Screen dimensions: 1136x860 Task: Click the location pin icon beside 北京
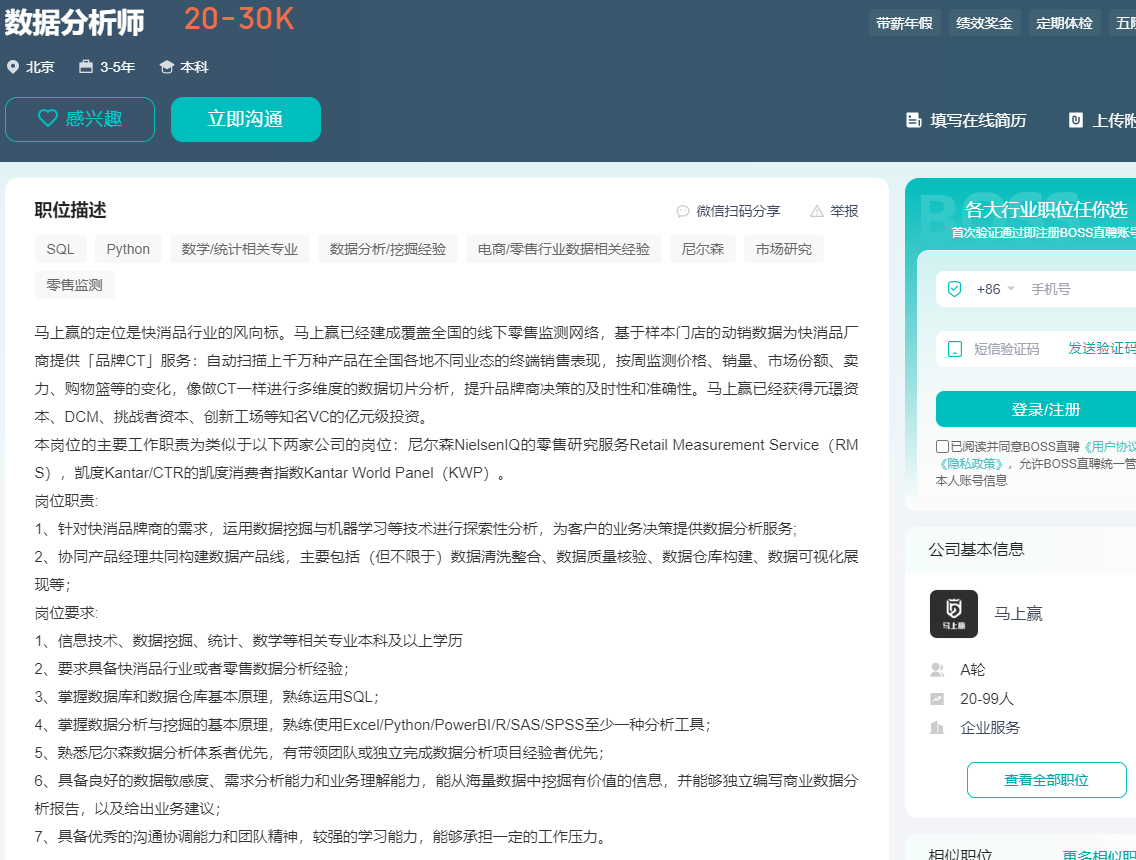point(12,67)
